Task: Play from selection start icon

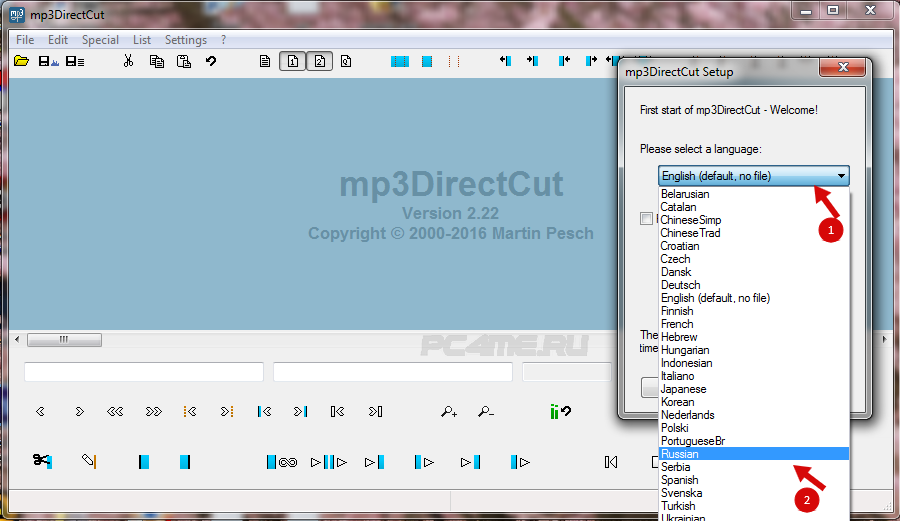Action: click(x=424, y=462)
